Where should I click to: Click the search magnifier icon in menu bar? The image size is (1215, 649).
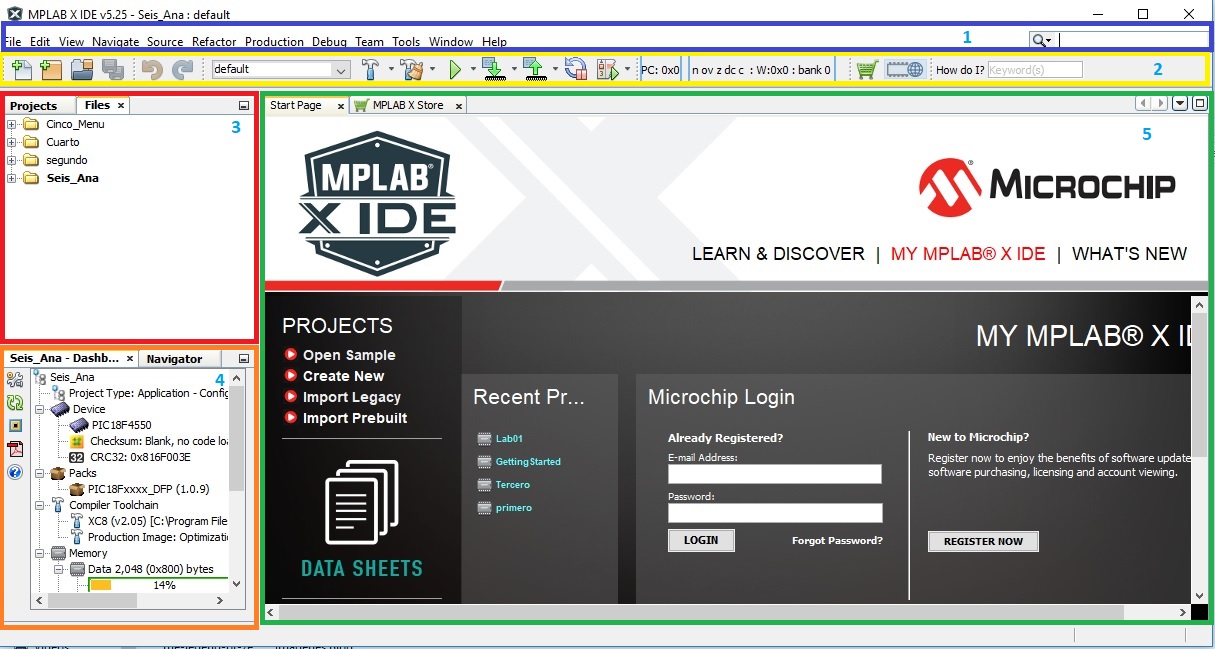tap(1039, 40)
